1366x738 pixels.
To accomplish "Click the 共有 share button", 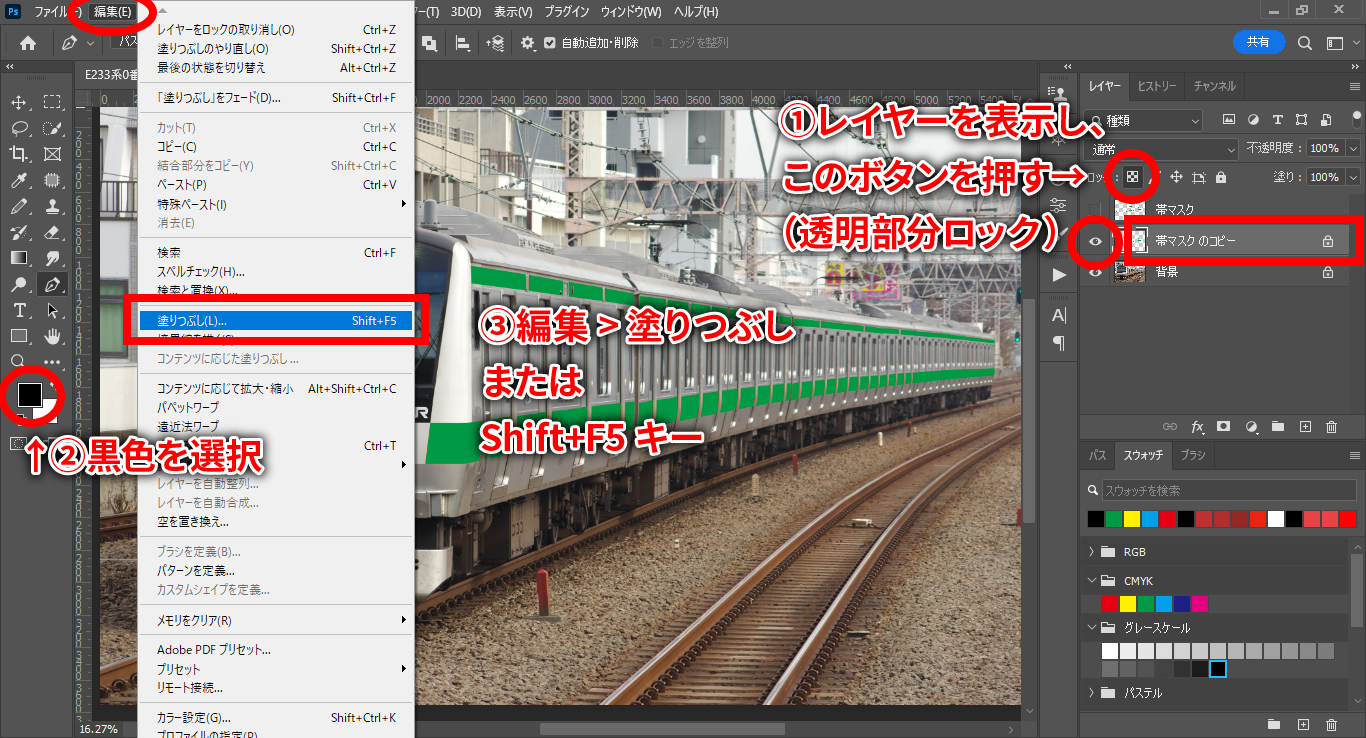I will pos(1258,42).
